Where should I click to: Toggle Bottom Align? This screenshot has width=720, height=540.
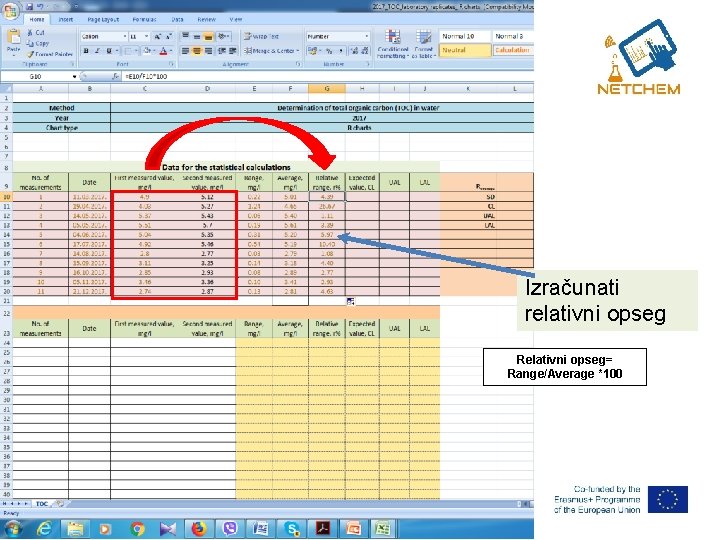point(208,36)
